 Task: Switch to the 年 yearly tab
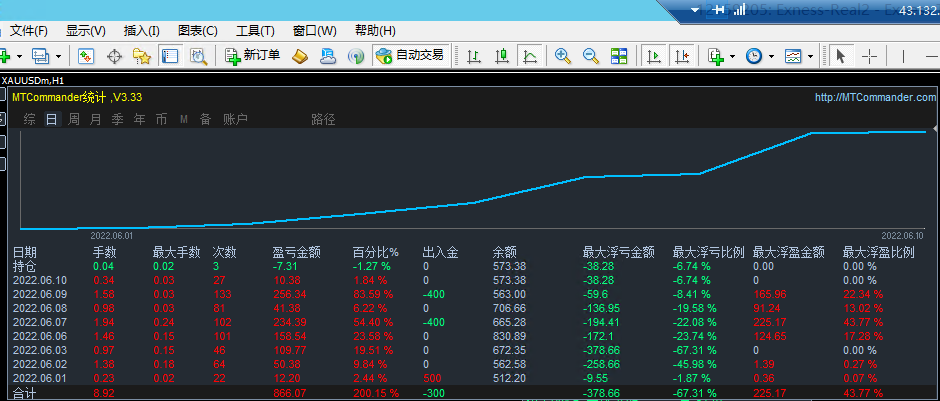[x=140, y=119]
